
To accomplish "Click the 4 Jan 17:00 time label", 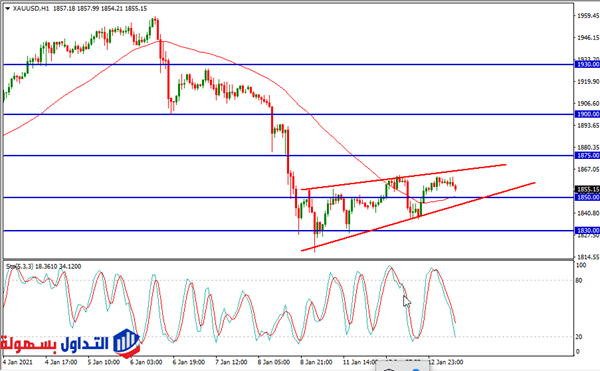I will (61, 362).
